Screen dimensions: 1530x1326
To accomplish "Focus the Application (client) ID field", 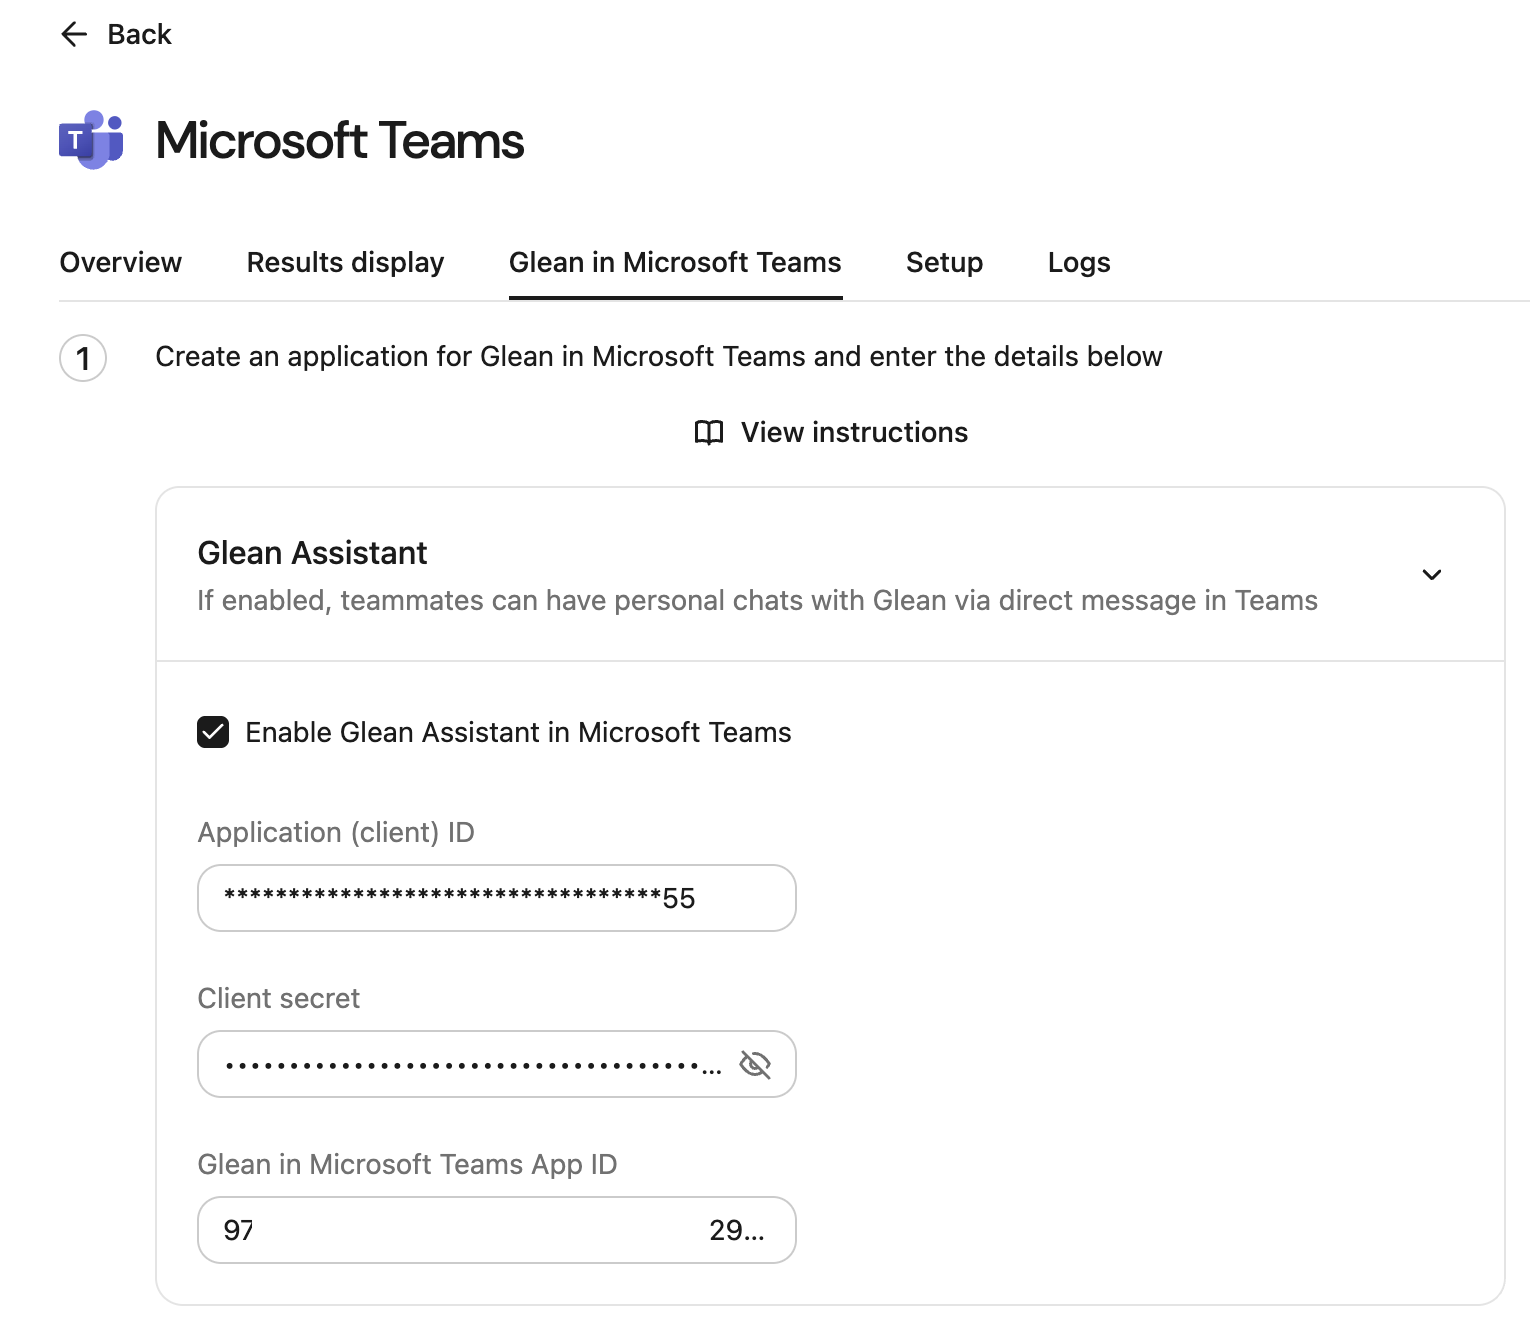I will click(497, 898).
